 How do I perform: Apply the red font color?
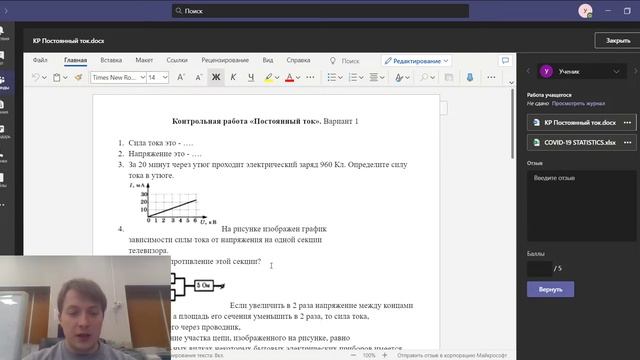[x=289, y=77]
